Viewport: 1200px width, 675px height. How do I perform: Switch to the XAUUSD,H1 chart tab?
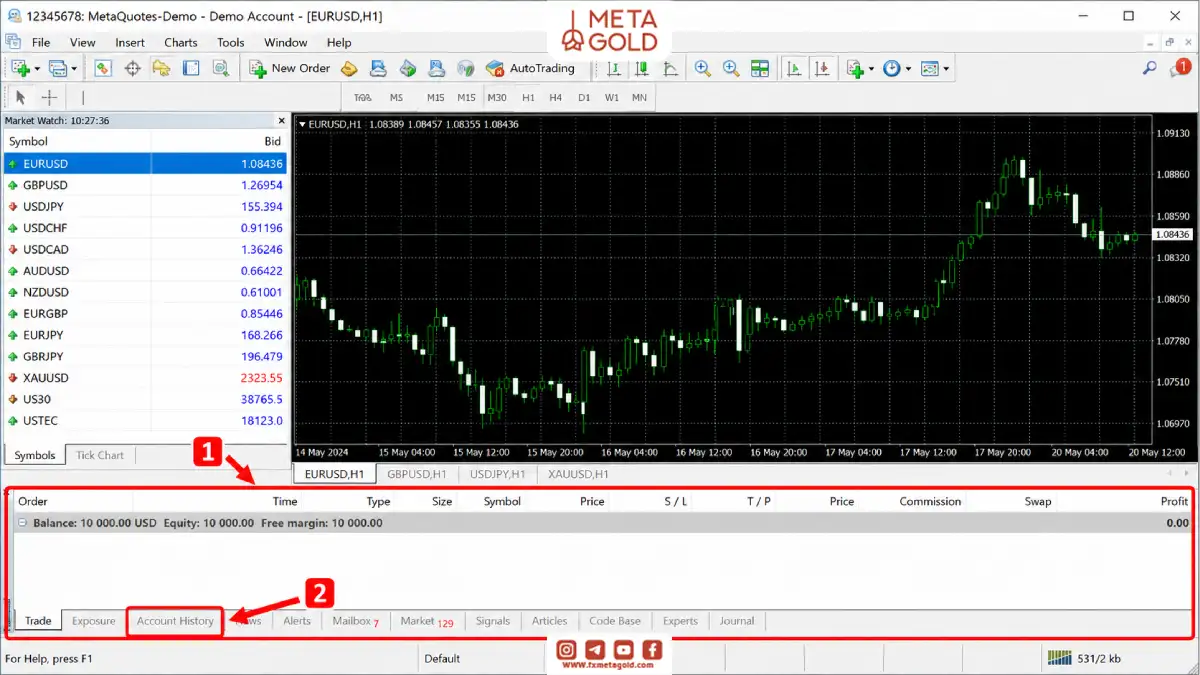(x=580, y=474)
